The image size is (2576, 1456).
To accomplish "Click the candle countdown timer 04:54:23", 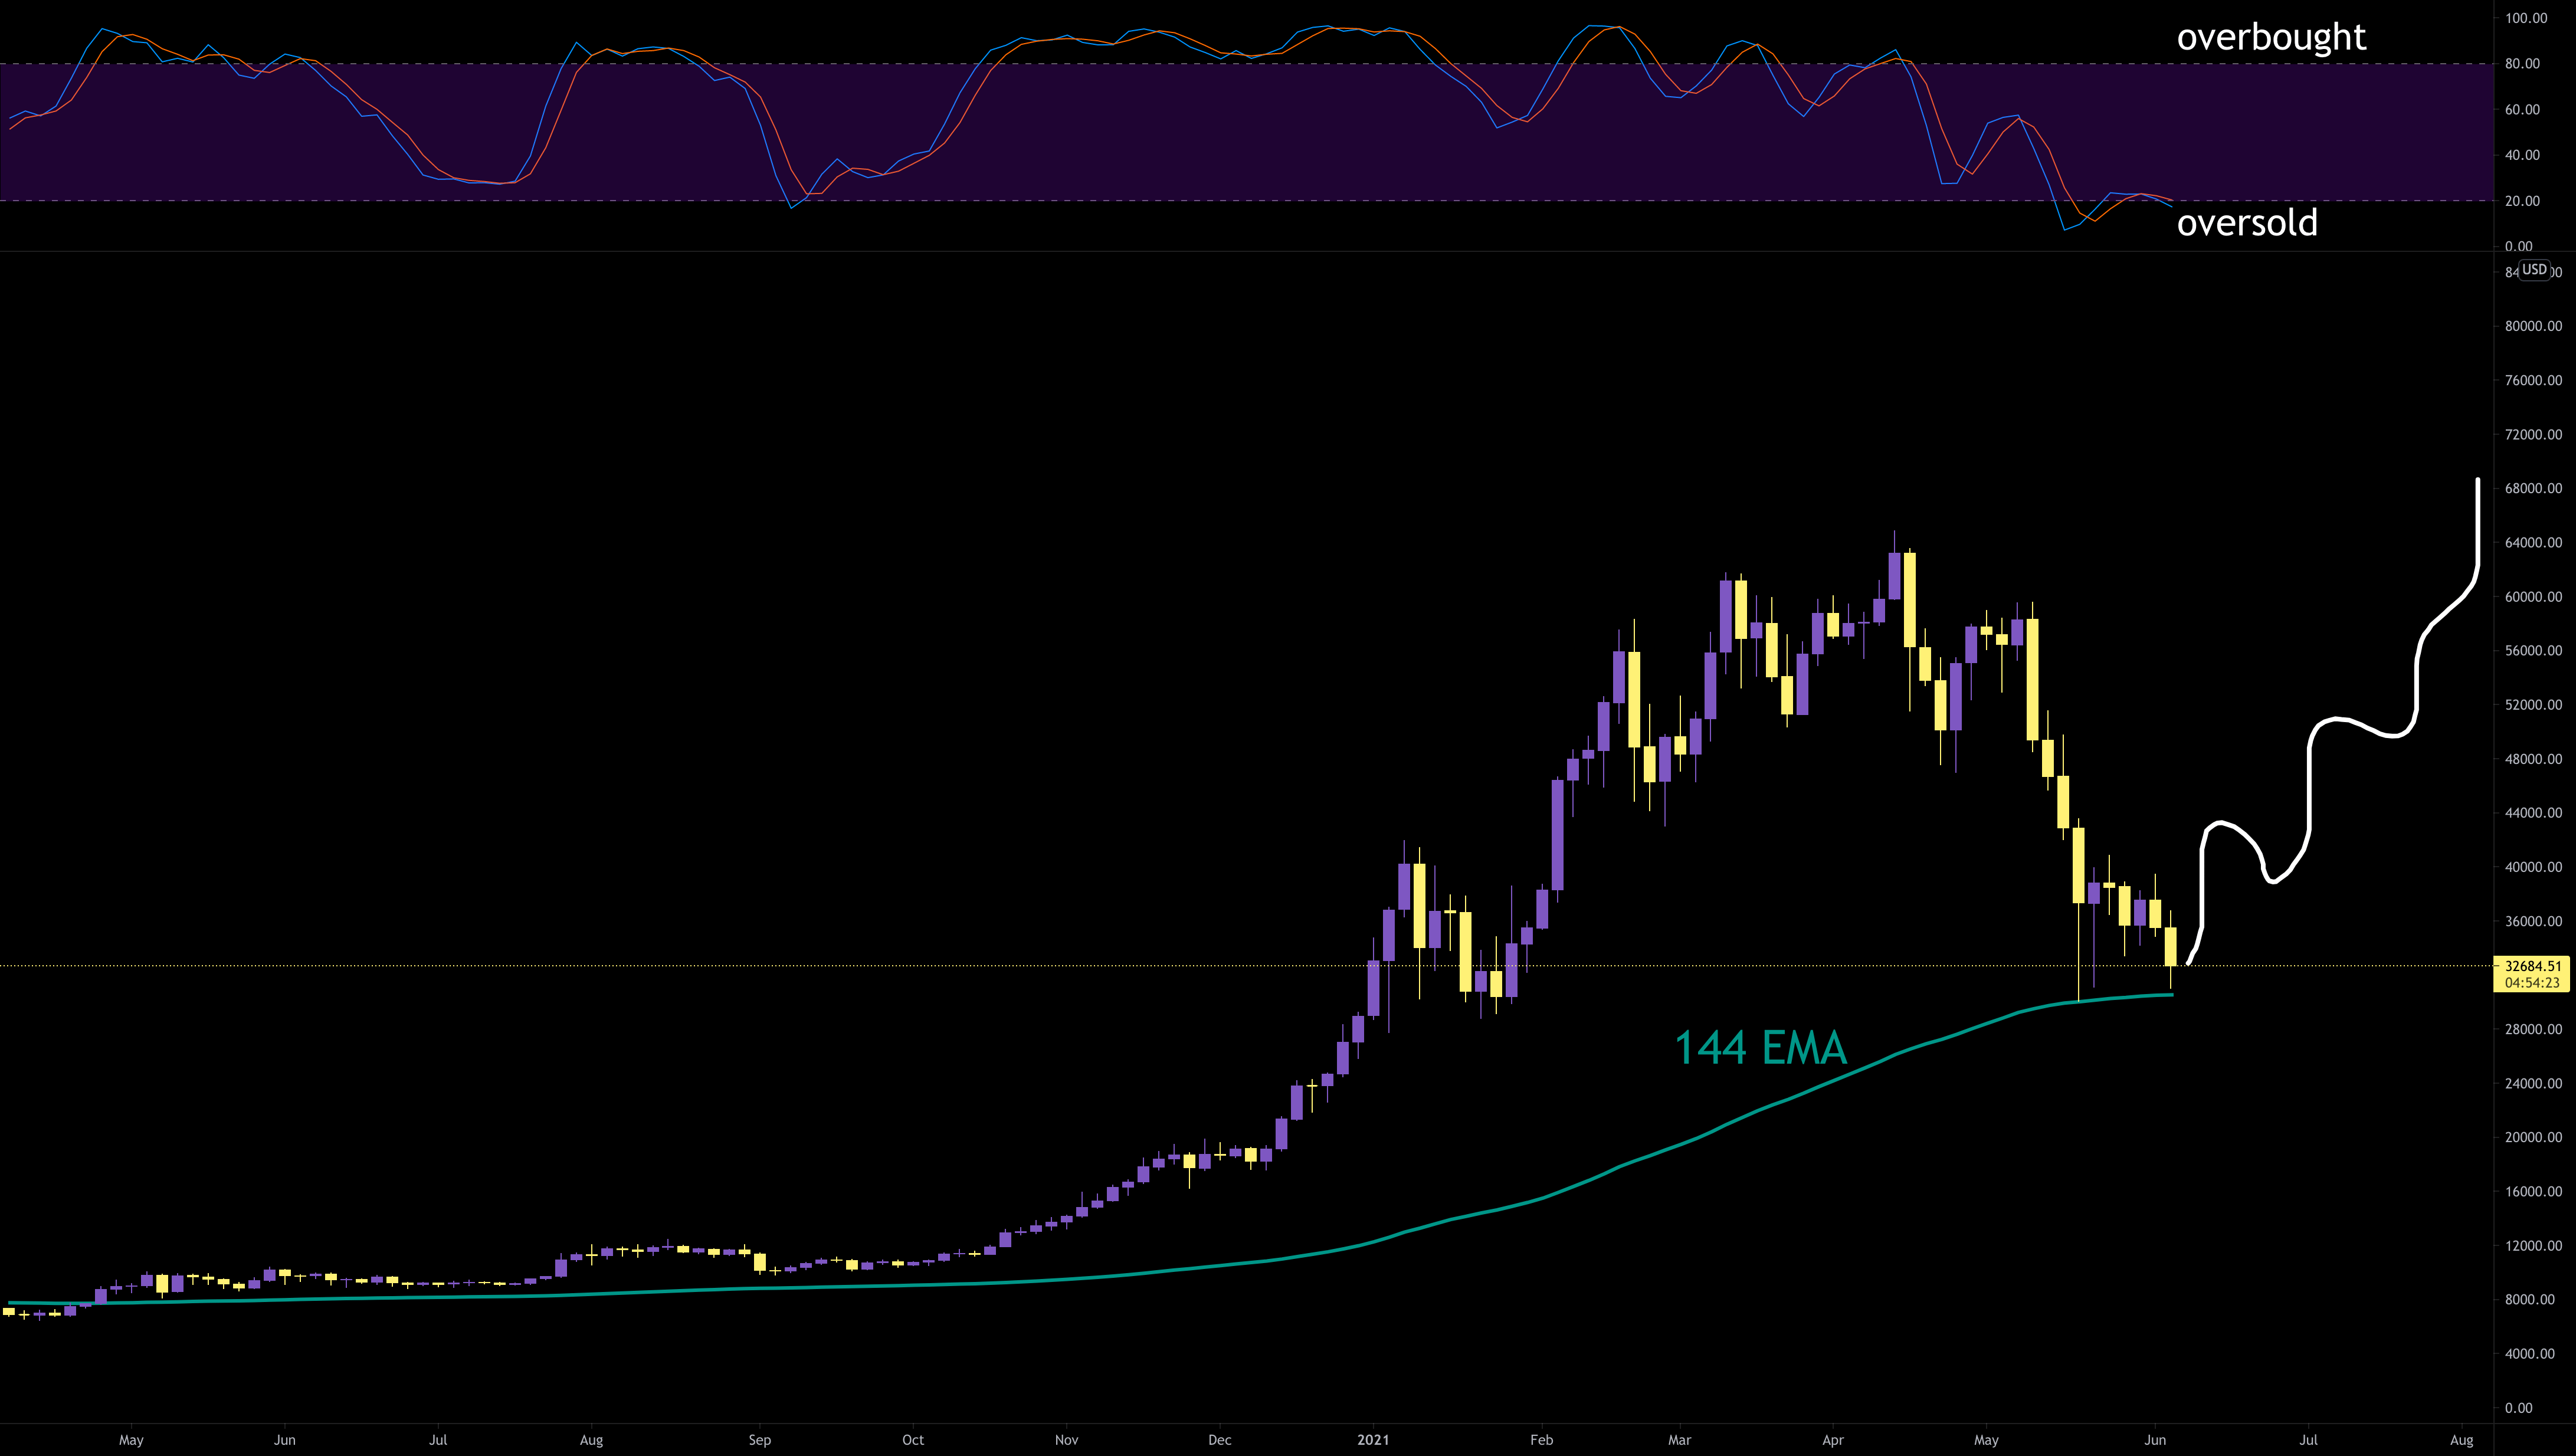I will tap(2533, 982).
